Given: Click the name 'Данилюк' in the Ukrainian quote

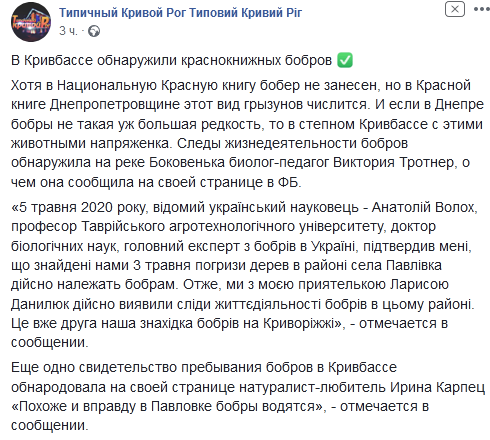Looking at the screenshot, I should (x=40, y=304).
